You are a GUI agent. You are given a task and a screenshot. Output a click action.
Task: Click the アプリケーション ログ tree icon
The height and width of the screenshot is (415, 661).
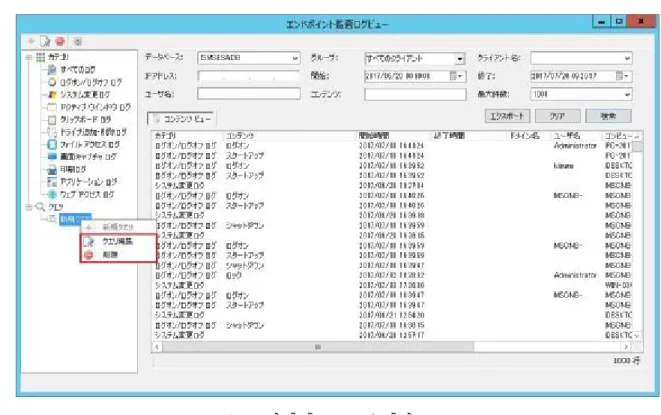[x=52, y=182]
